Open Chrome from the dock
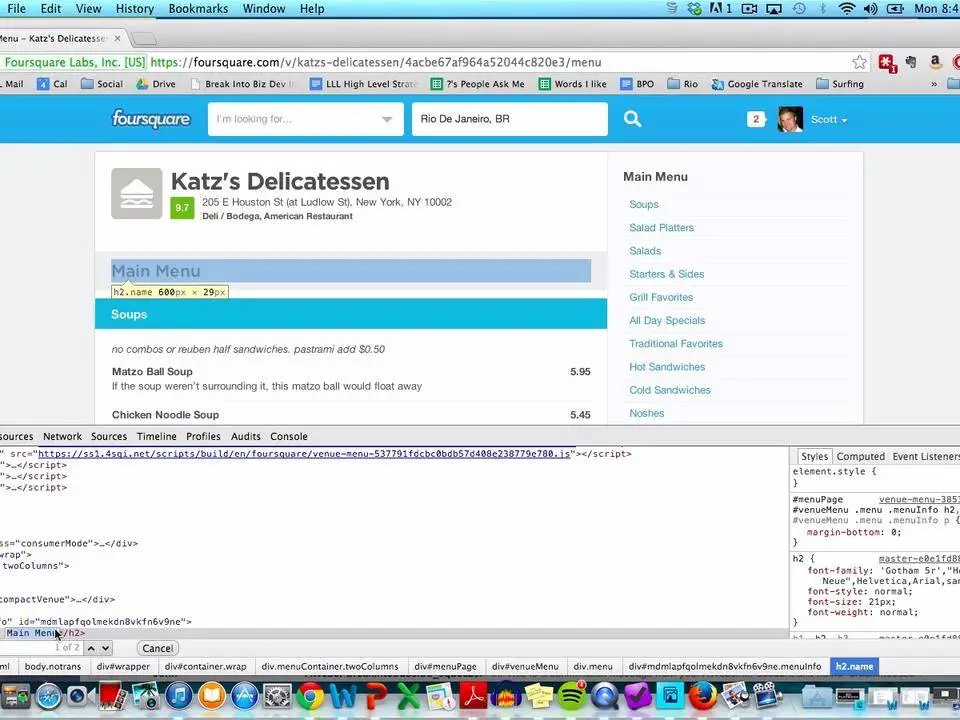The height and width of the screenshot is (720, 960). point(310,697)
